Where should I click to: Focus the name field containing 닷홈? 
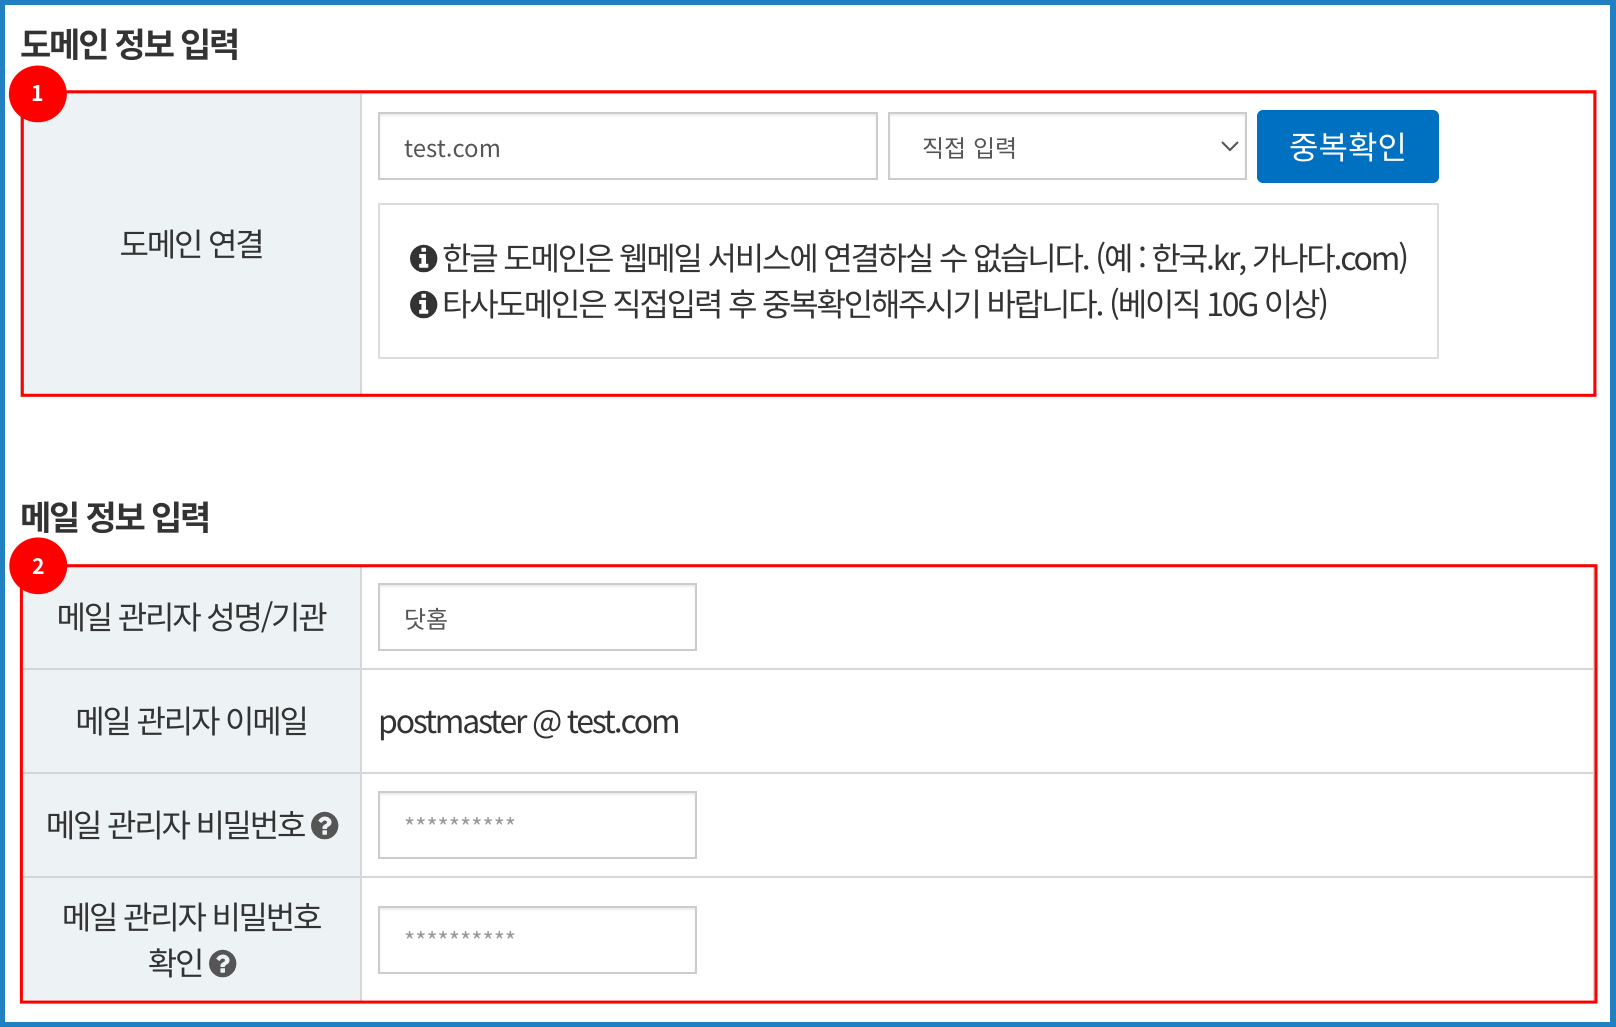(537, 618)
